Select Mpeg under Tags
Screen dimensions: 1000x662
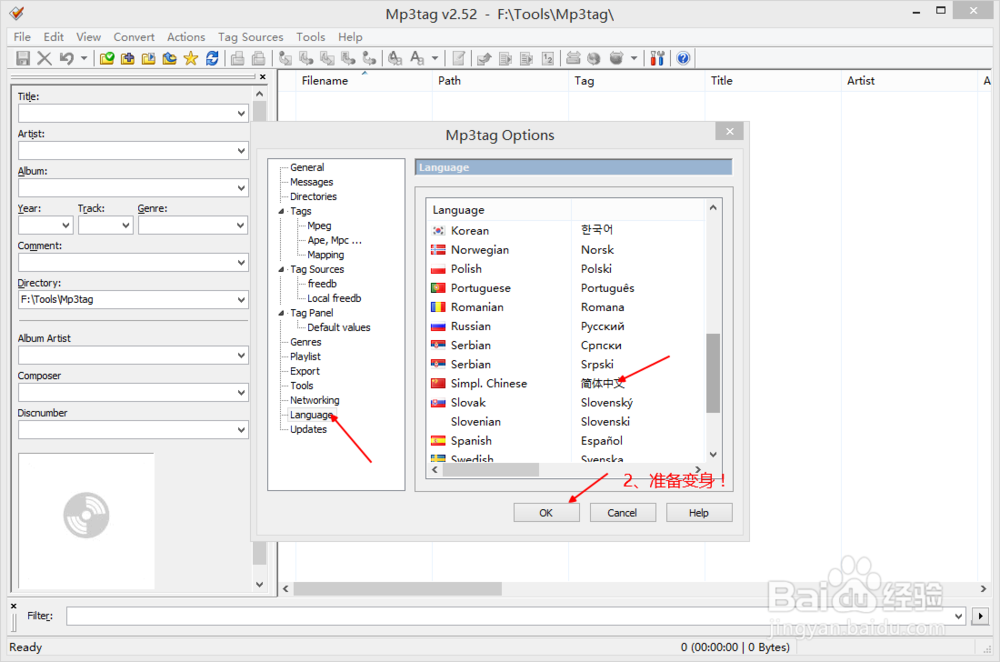(x=319, y=226)
